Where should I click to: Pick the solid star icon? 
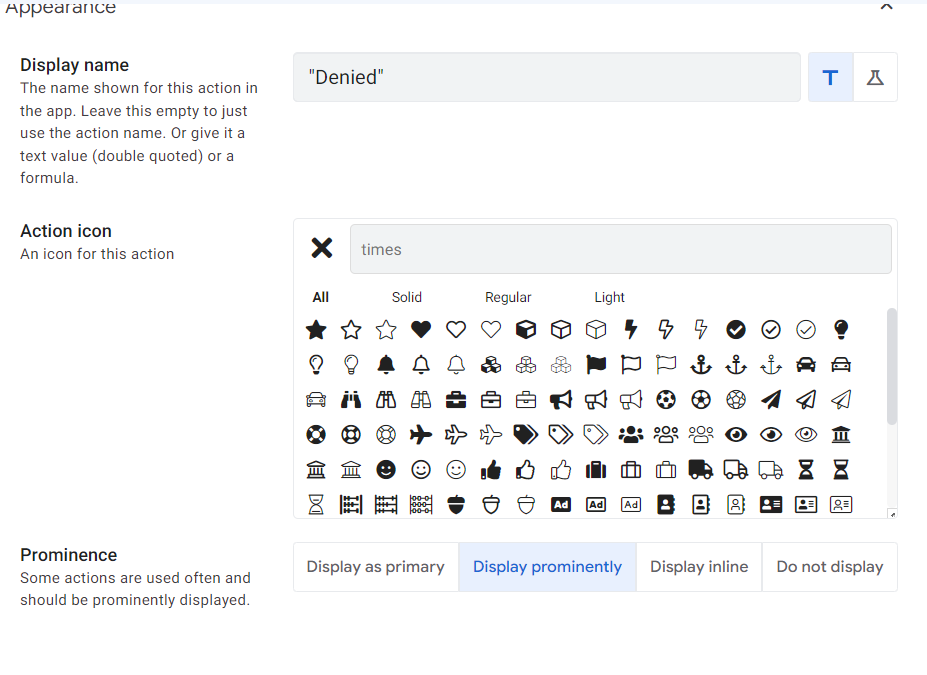[x=316, y=329]
